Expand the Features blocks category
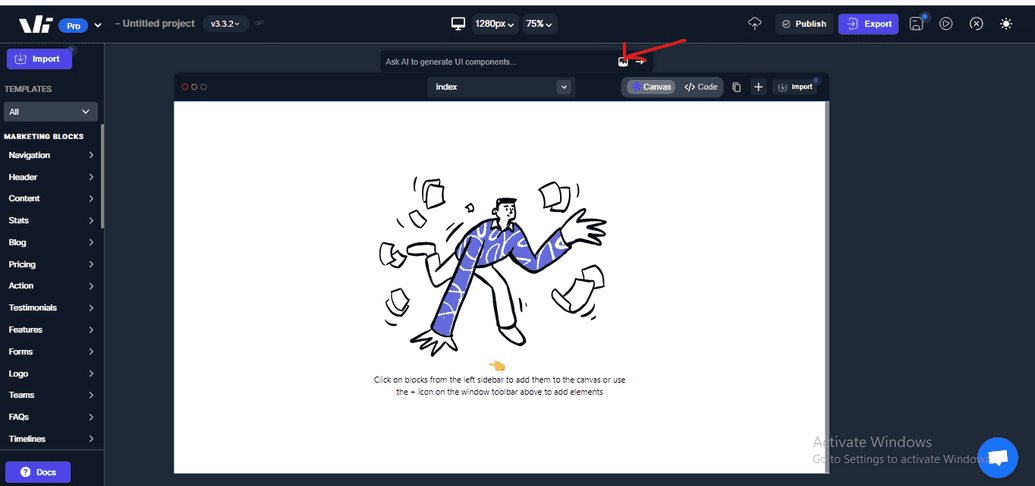The image size is (1035, 486). (50, 330)
